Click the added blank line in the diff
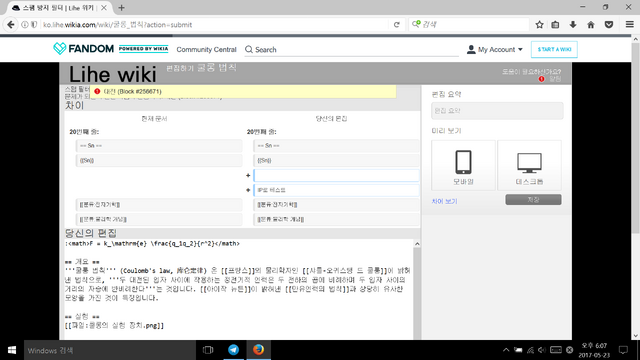640x360 pixels. (x=336, y=175)
